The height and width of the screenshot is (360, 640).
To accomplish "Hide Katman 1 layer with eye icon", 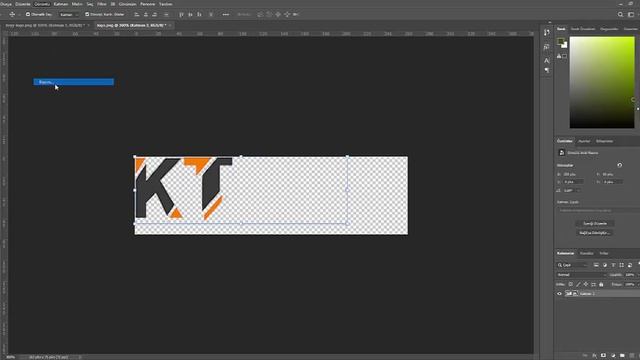I will pyautogui.click(x=560, y=294).
